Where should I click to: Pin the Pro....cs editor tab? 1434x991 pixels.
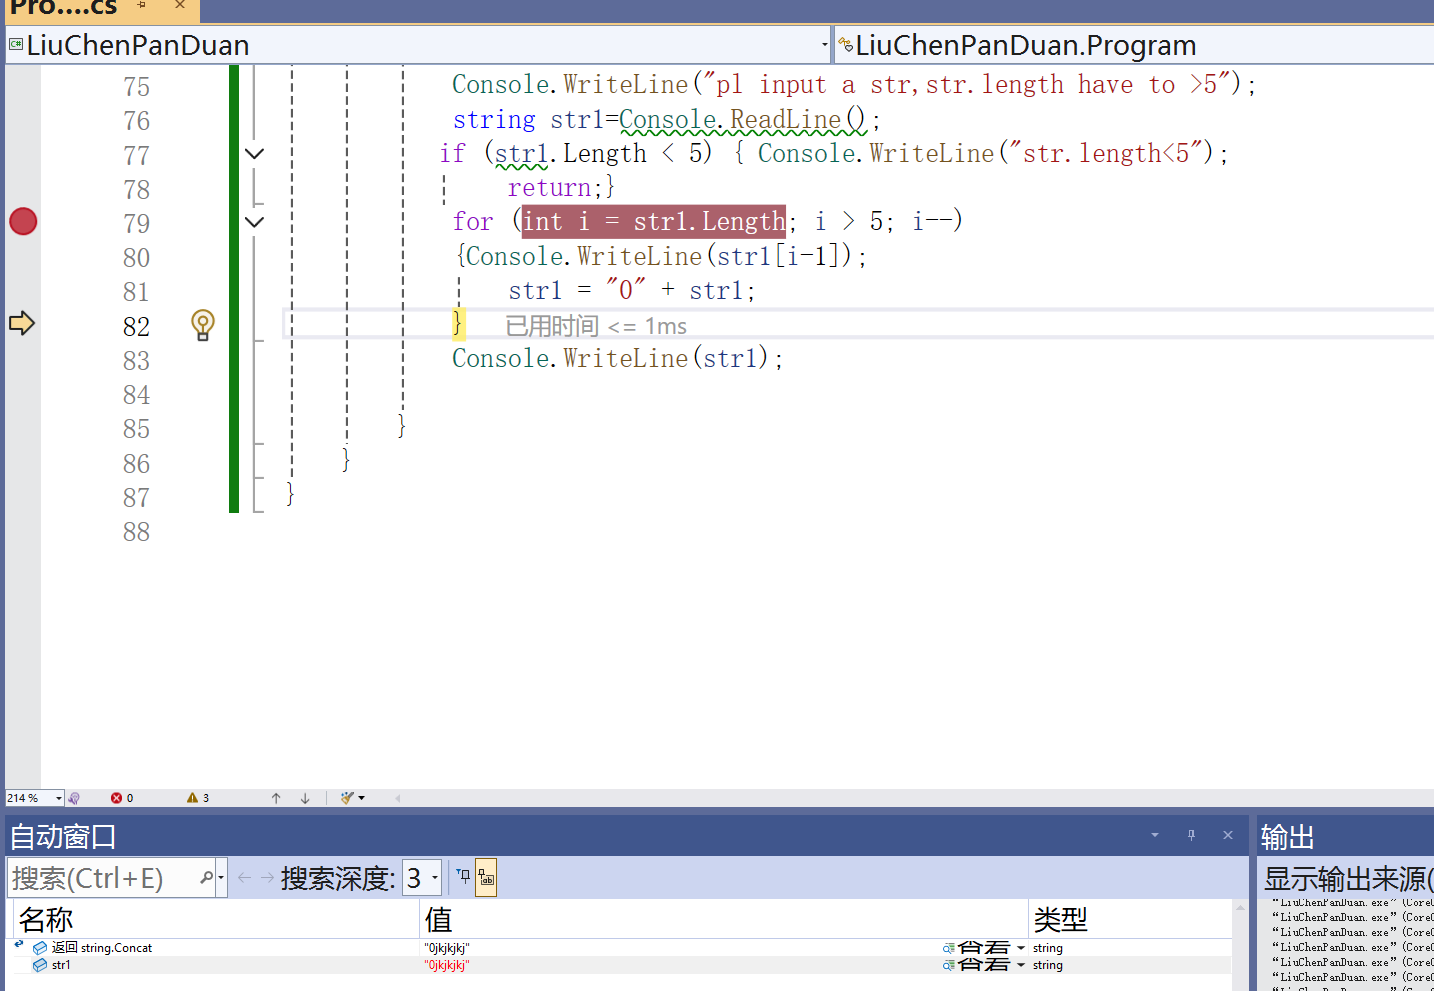click(x=142, y=6)
